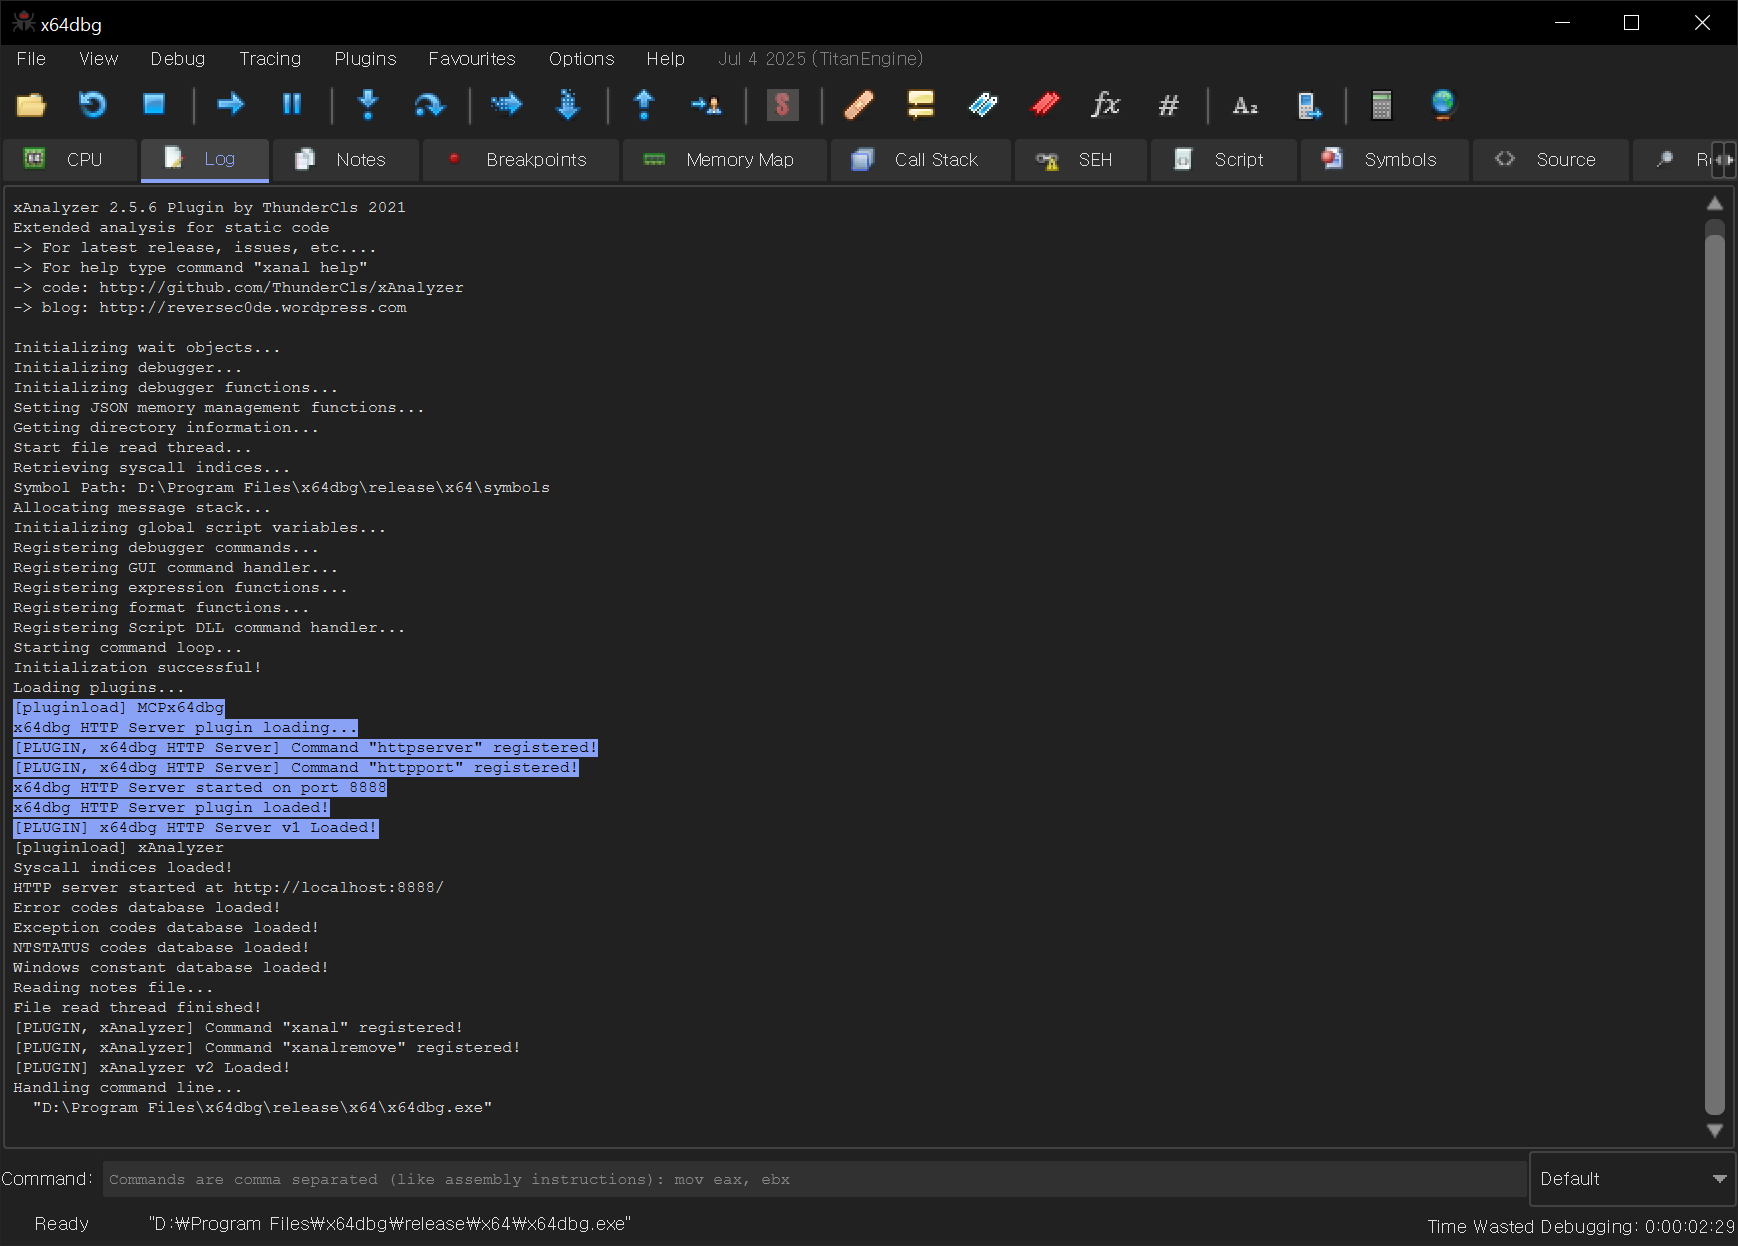Open the View menu
The image size is (1738, 1246).
(x=98, y=59)
